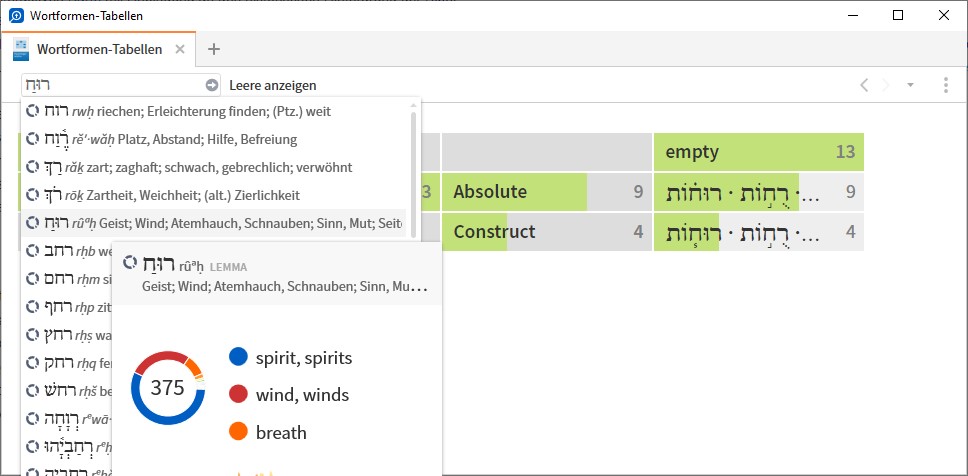The width and height of the screenshot is (968, 476).
Task: Click the Wortformen-Tabellen tab icon
Action: pyautogui.click(x=21, y=49)
